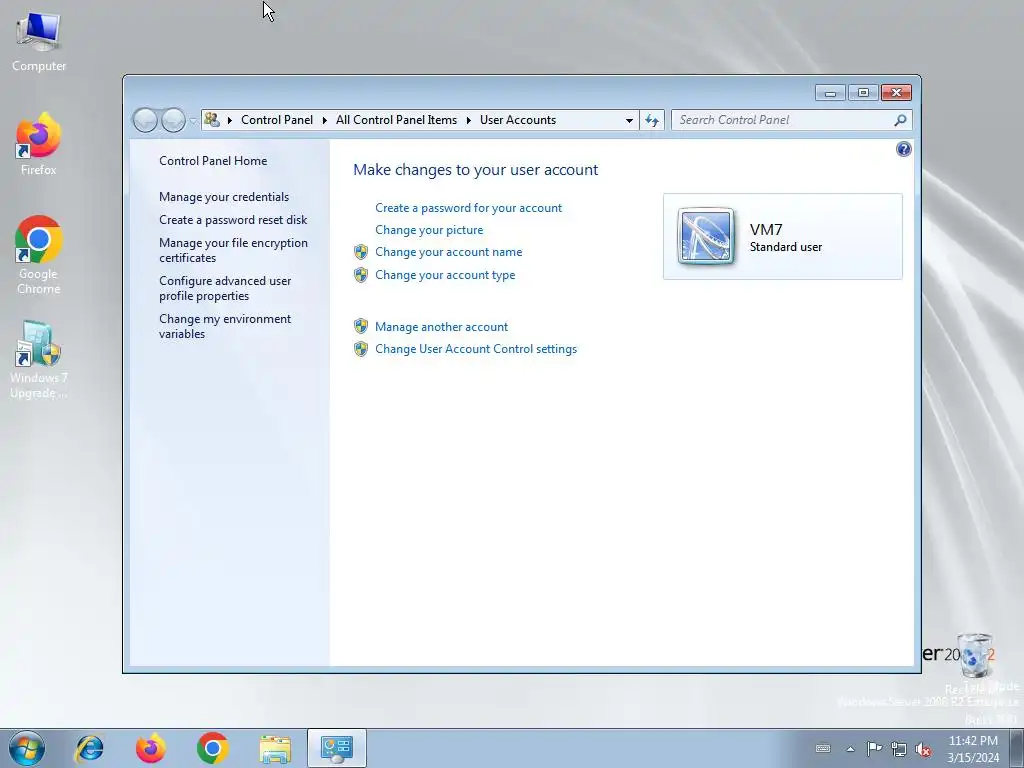Open the Computer desktop icon
Image resolution: width=1024 pixels, height=768 pixels.
tap(39, 42)
